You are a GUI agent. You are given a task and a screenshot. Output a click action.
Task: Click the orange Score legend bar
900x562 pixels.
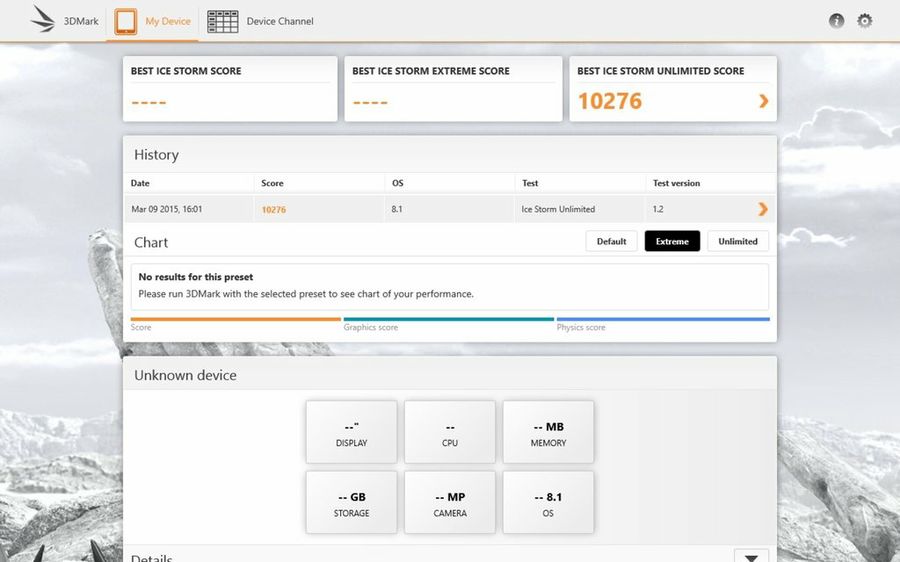(235, 319)
